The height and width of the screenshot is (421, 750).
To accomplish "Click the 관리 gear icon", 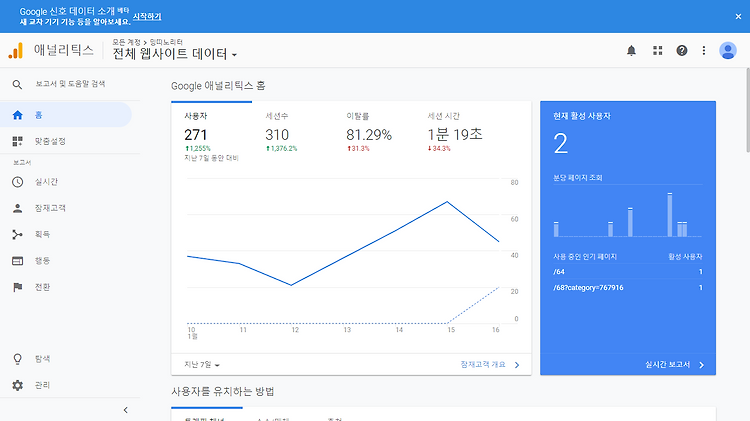I will pos(18,385).
